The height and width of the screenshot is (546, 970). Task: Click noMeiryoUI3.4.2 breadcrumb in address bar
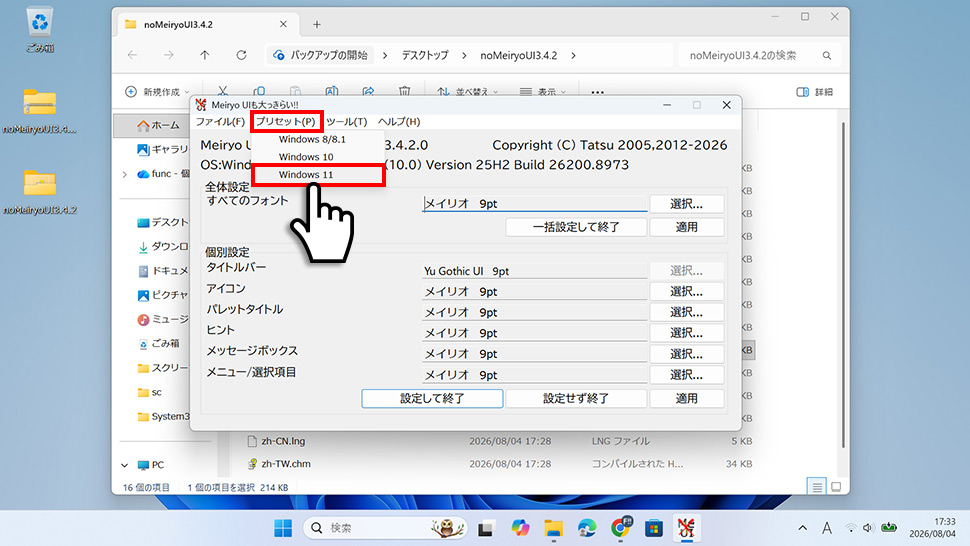[518, 55]
